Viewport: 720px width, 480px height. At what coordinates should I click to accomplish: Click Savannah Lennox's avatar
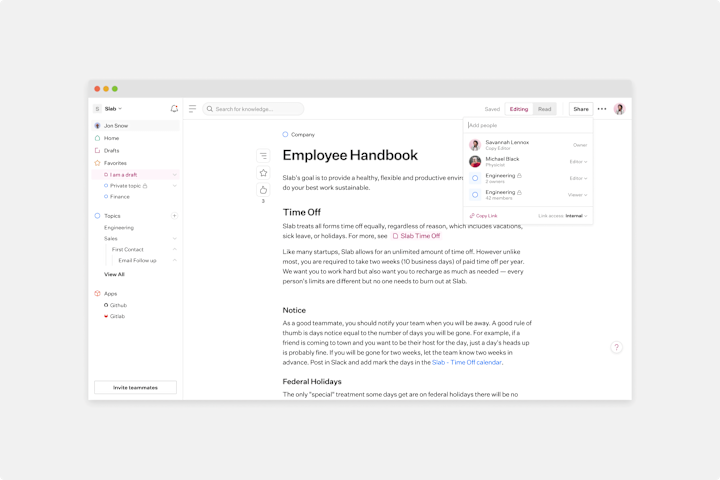pos(475,145)
